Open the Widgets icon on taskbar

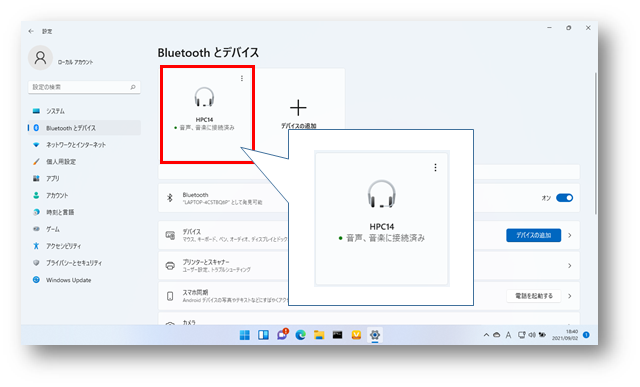[x=263, y=335]
